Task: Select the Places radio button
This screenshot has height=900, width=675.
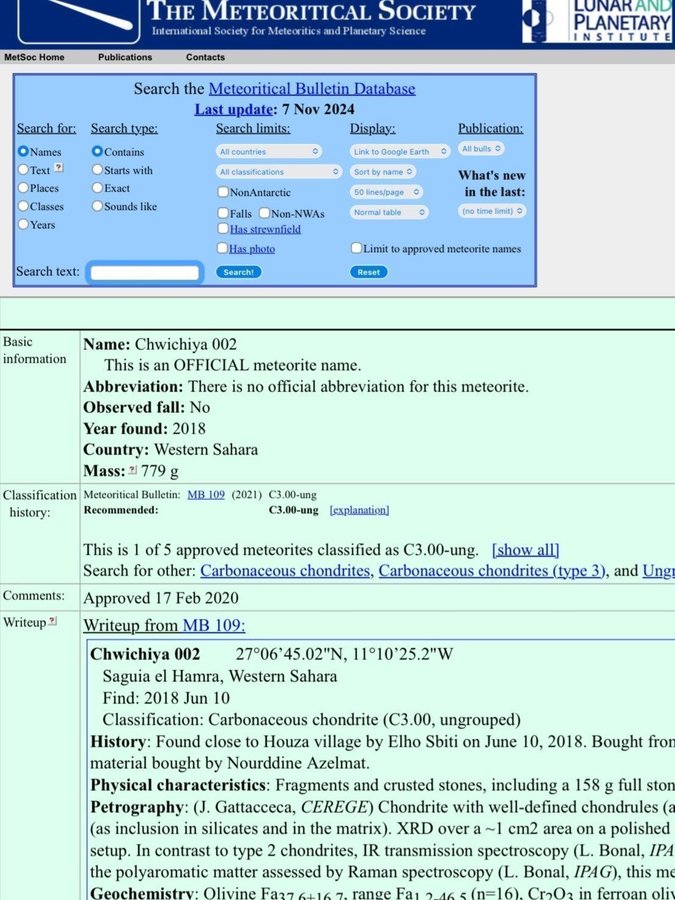Action: (x=23, y=188)
